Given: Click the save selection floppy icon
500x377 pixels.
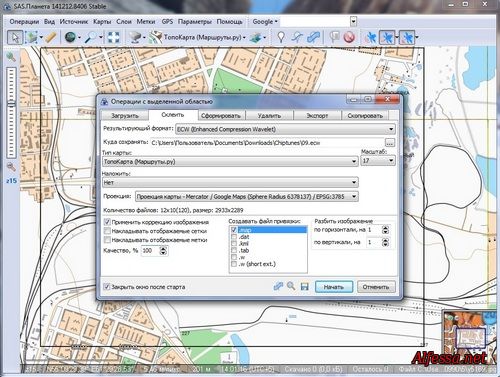Looking at the screenshot, I should tap(304, 287).
